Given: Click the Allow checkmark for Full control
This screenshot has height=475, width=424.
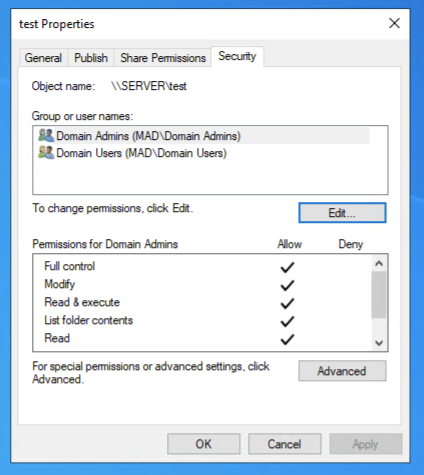Looking at the screenshot, I should coord(287,267).
